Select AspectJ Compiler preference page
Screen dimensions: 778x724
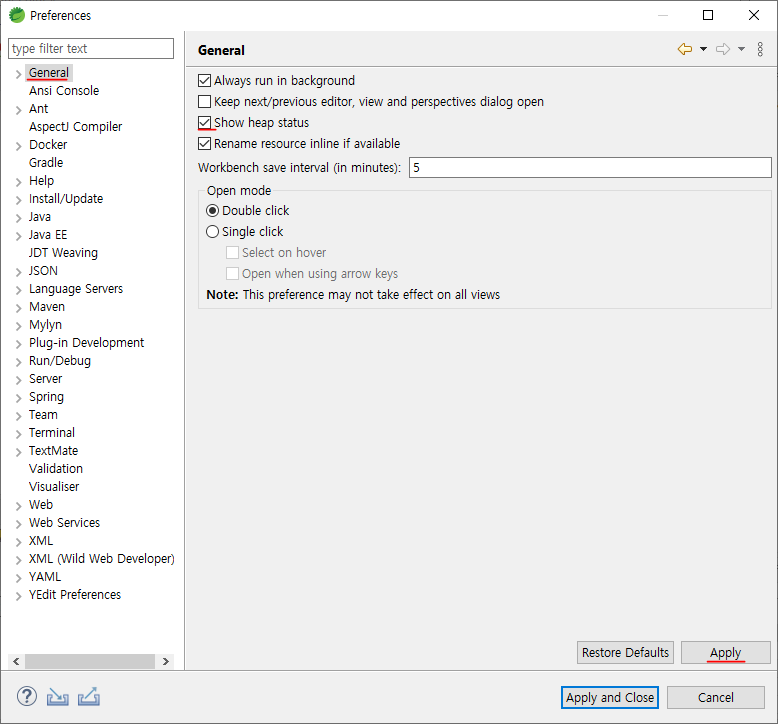[x=75, y=127]
